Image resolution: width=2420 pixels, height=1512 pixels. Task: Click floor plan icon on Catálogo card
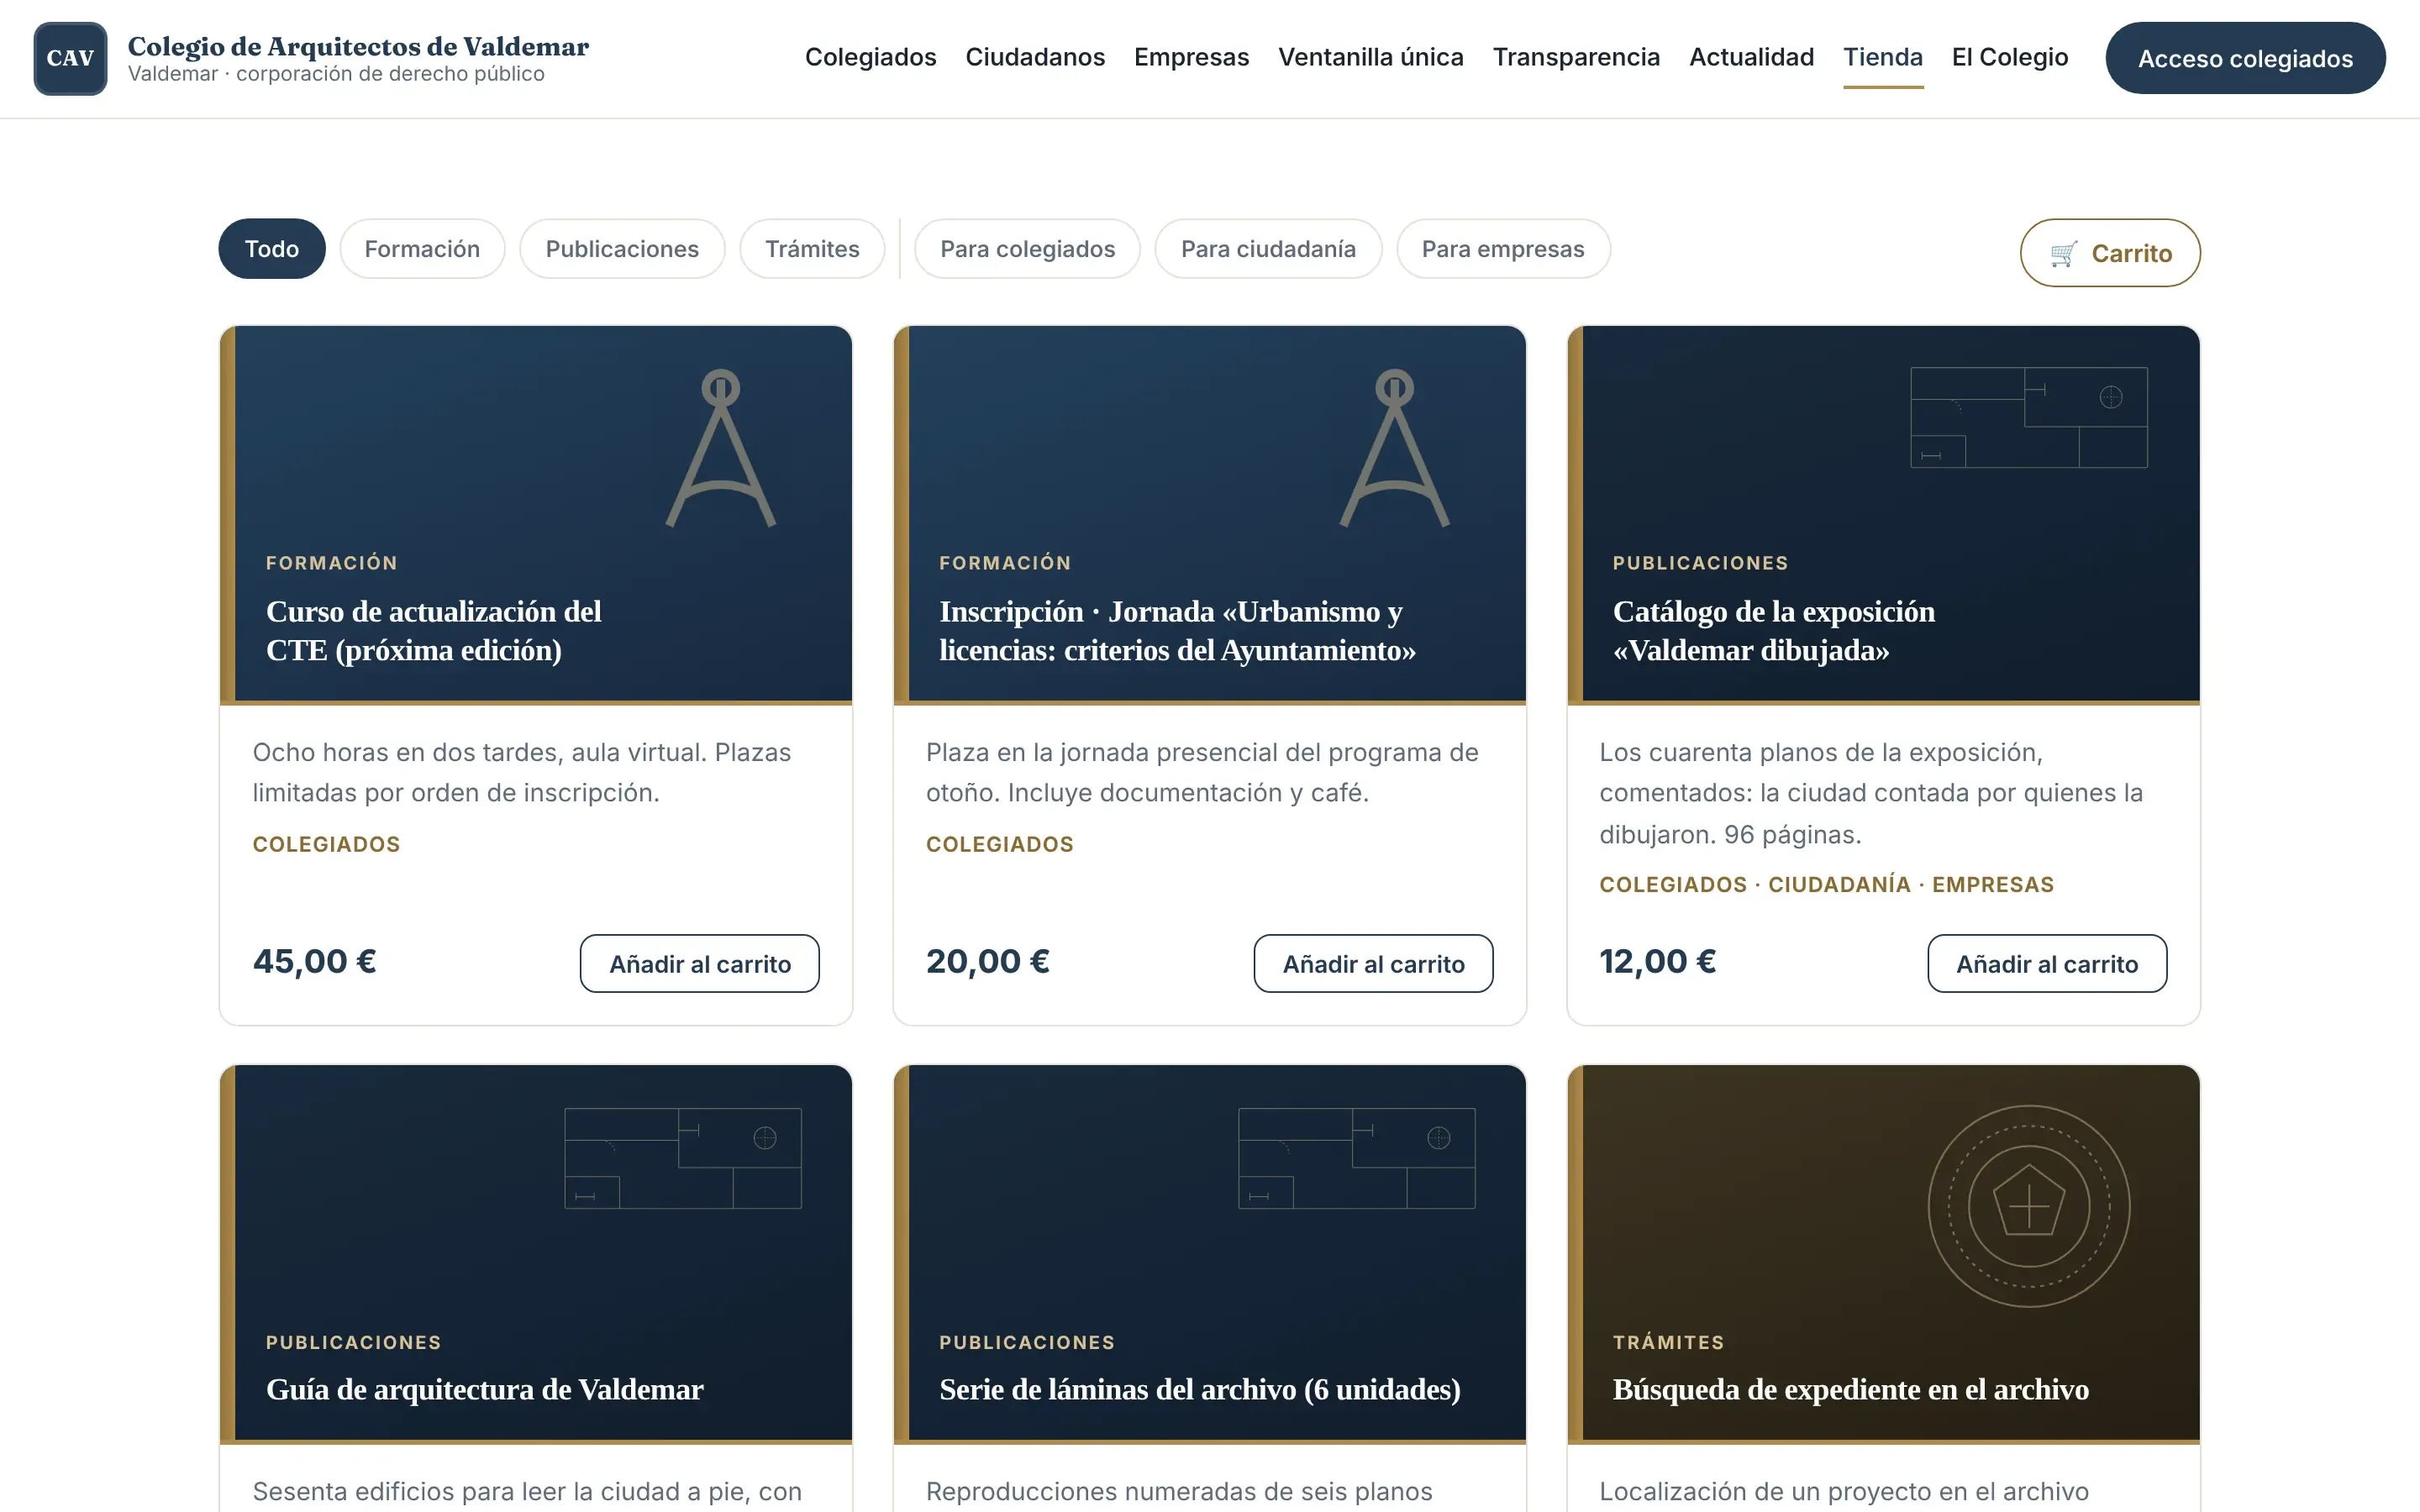[2029, 417]
